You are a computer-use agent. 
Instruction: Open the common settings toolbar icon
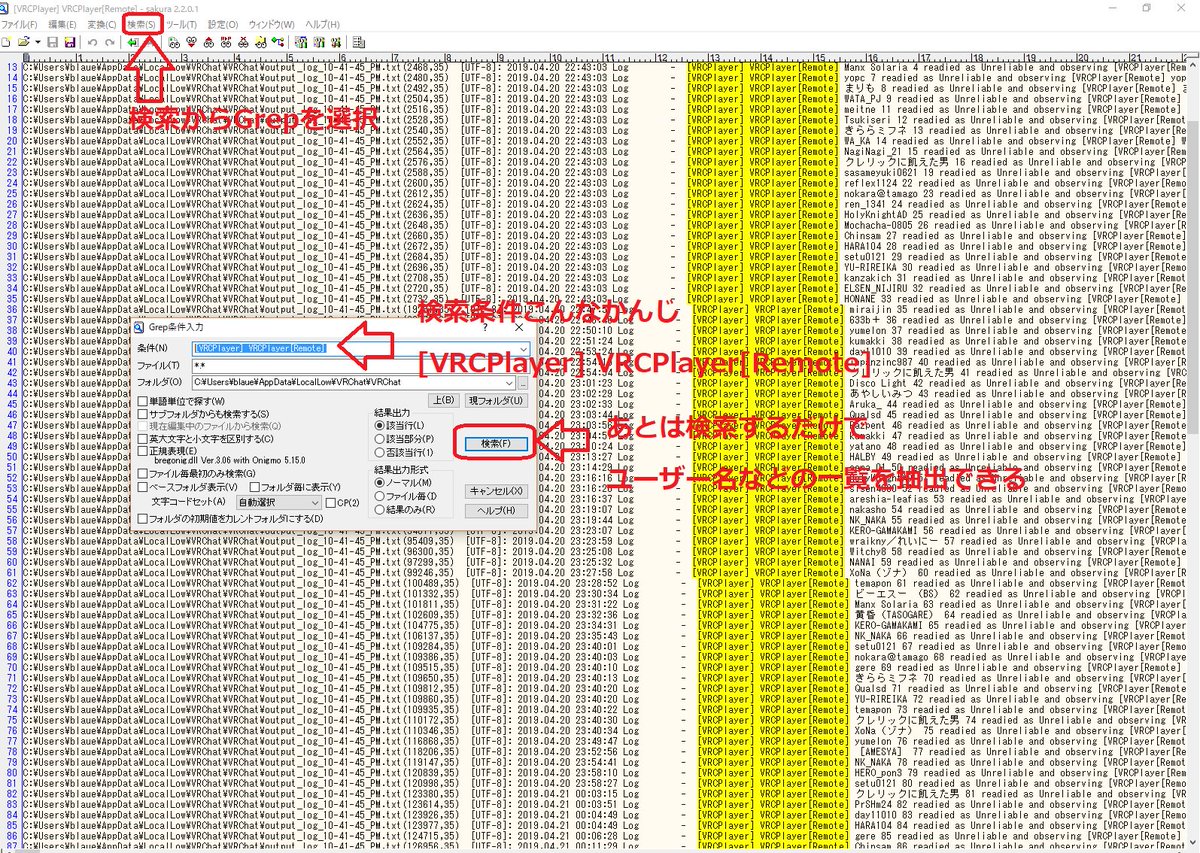335,42
